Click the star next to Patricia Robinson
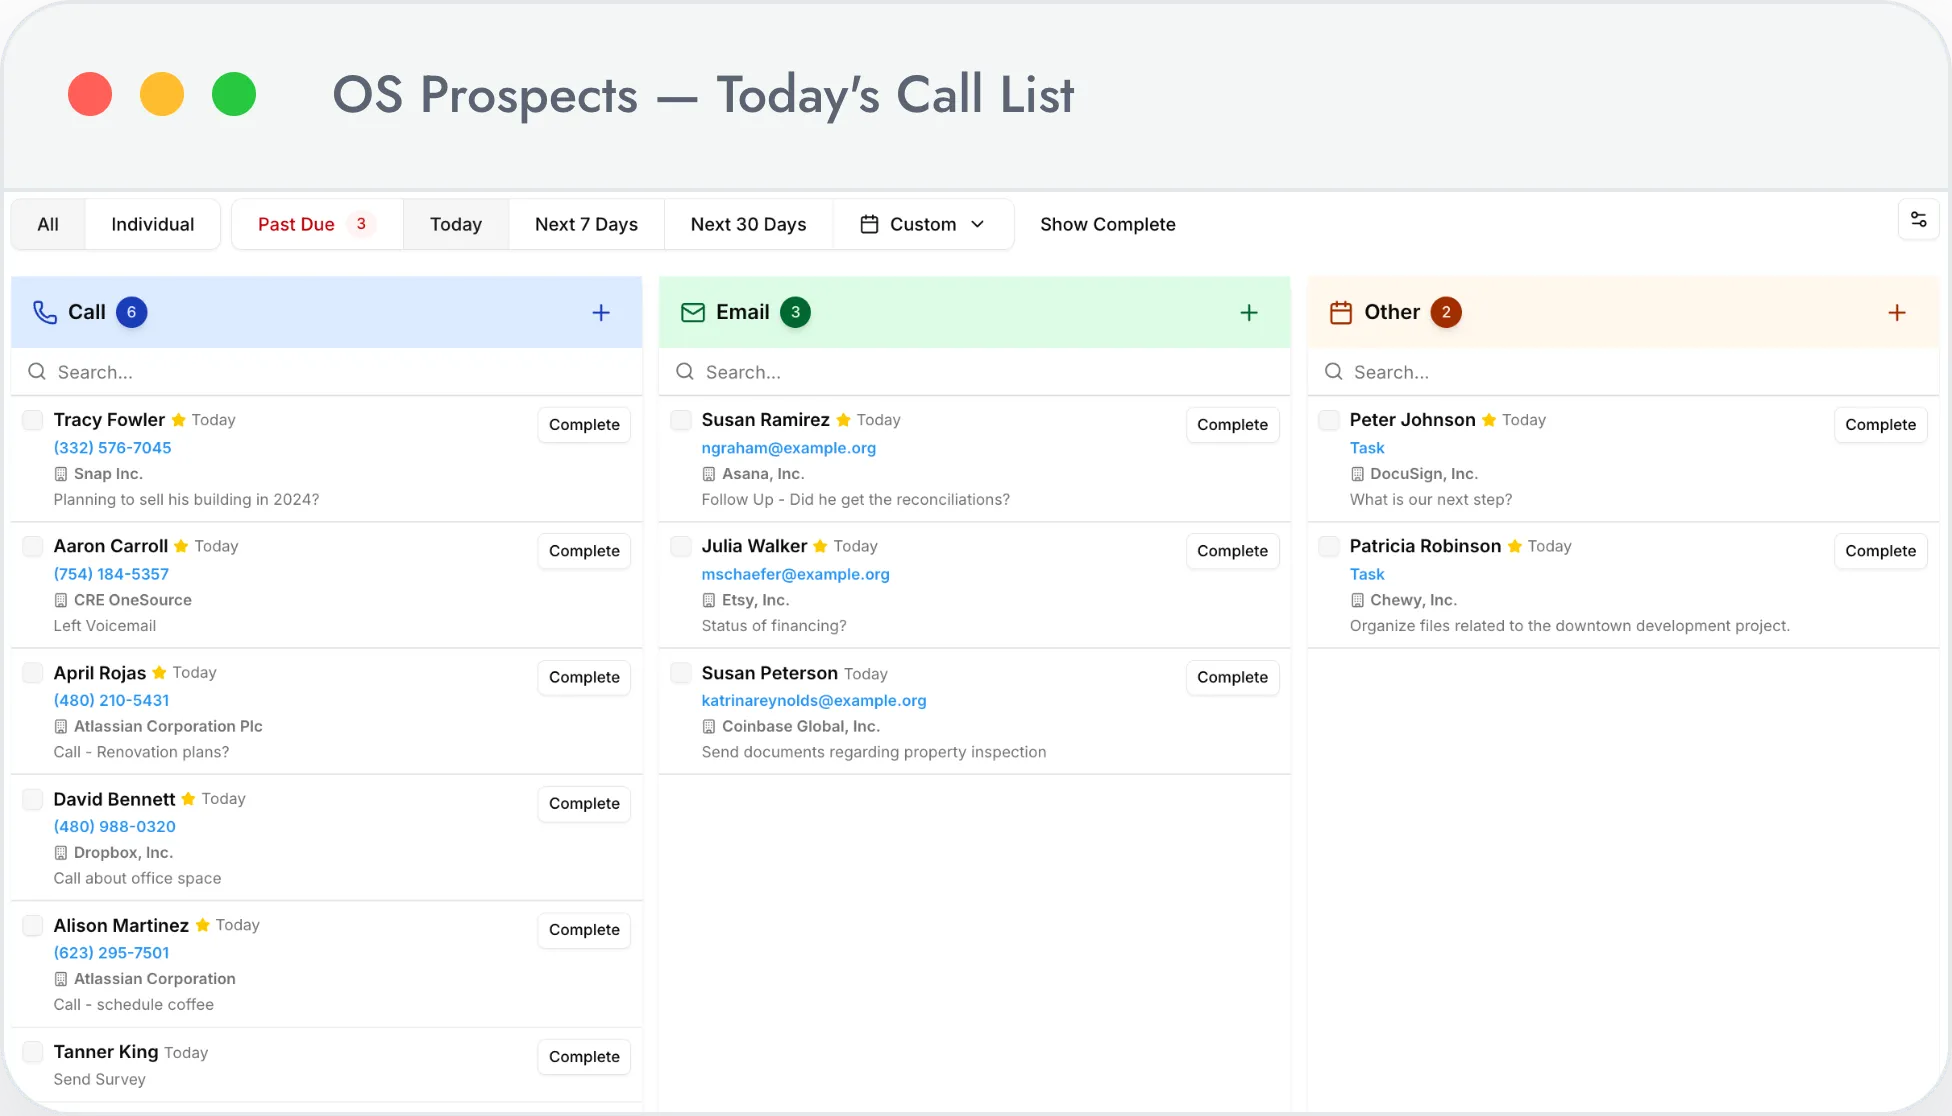This screenshot has height=1116, width=1952. (1515, 546)
